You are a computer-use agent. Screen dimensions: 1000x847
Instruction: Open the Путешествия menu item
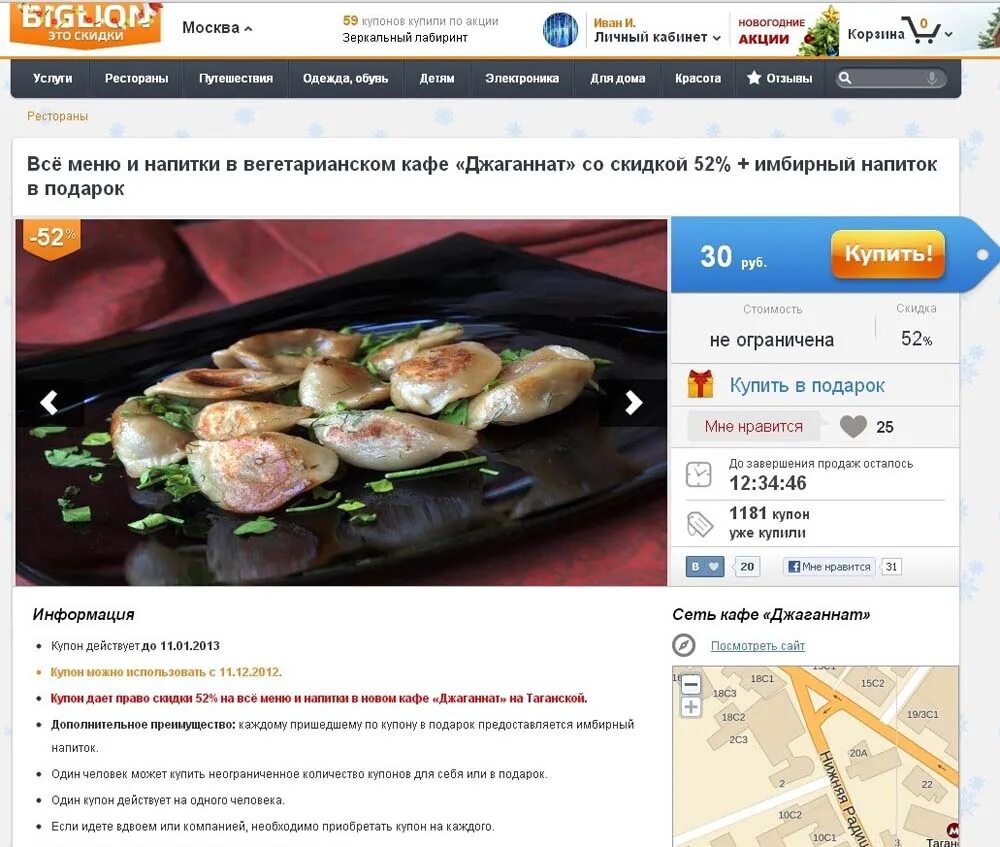point(235,78)
